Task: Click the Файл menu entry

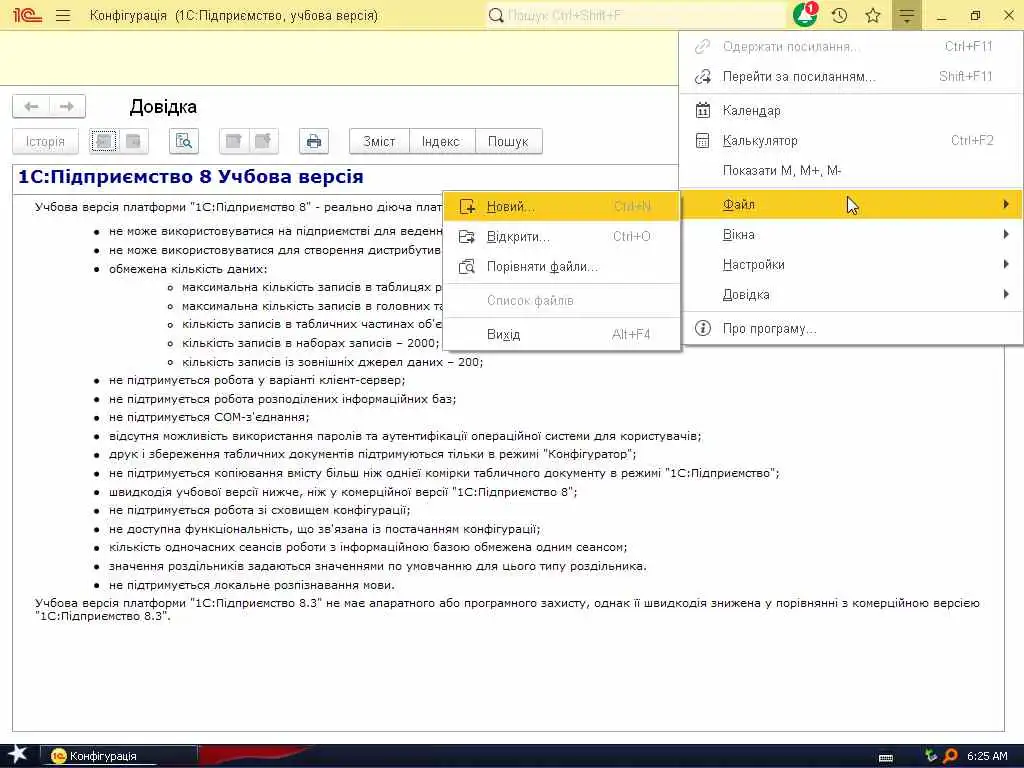Action: 851,204
